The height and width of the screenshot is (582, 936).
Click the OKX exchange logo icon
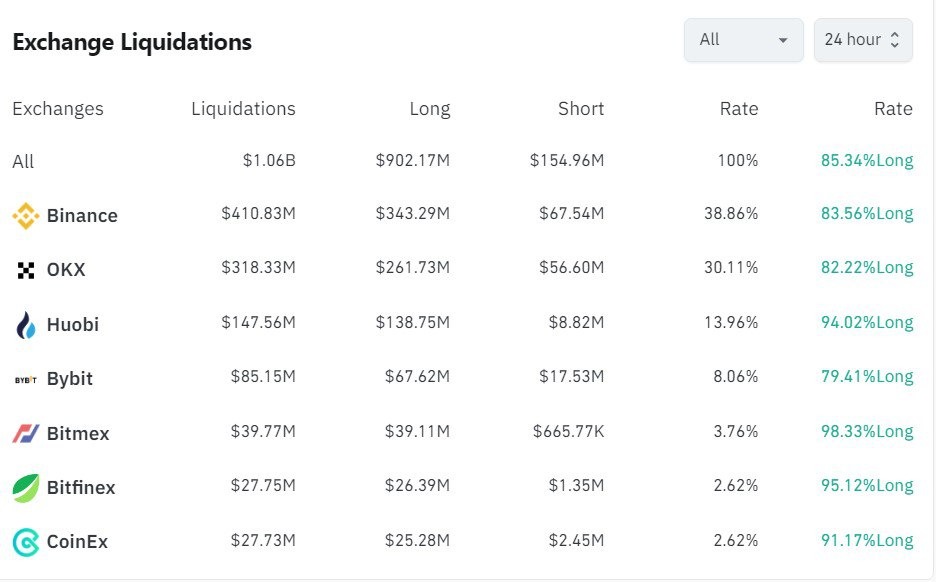(x=25, y=270)
